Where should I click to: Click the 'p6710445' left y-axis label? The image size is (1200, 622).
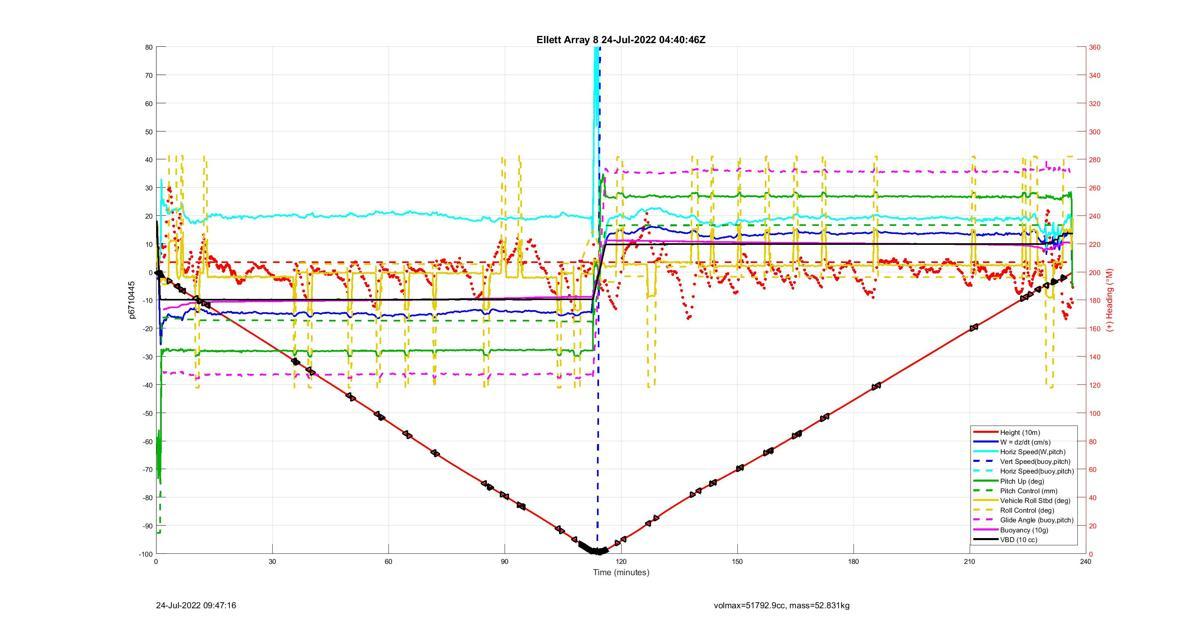tap(131, 300)
